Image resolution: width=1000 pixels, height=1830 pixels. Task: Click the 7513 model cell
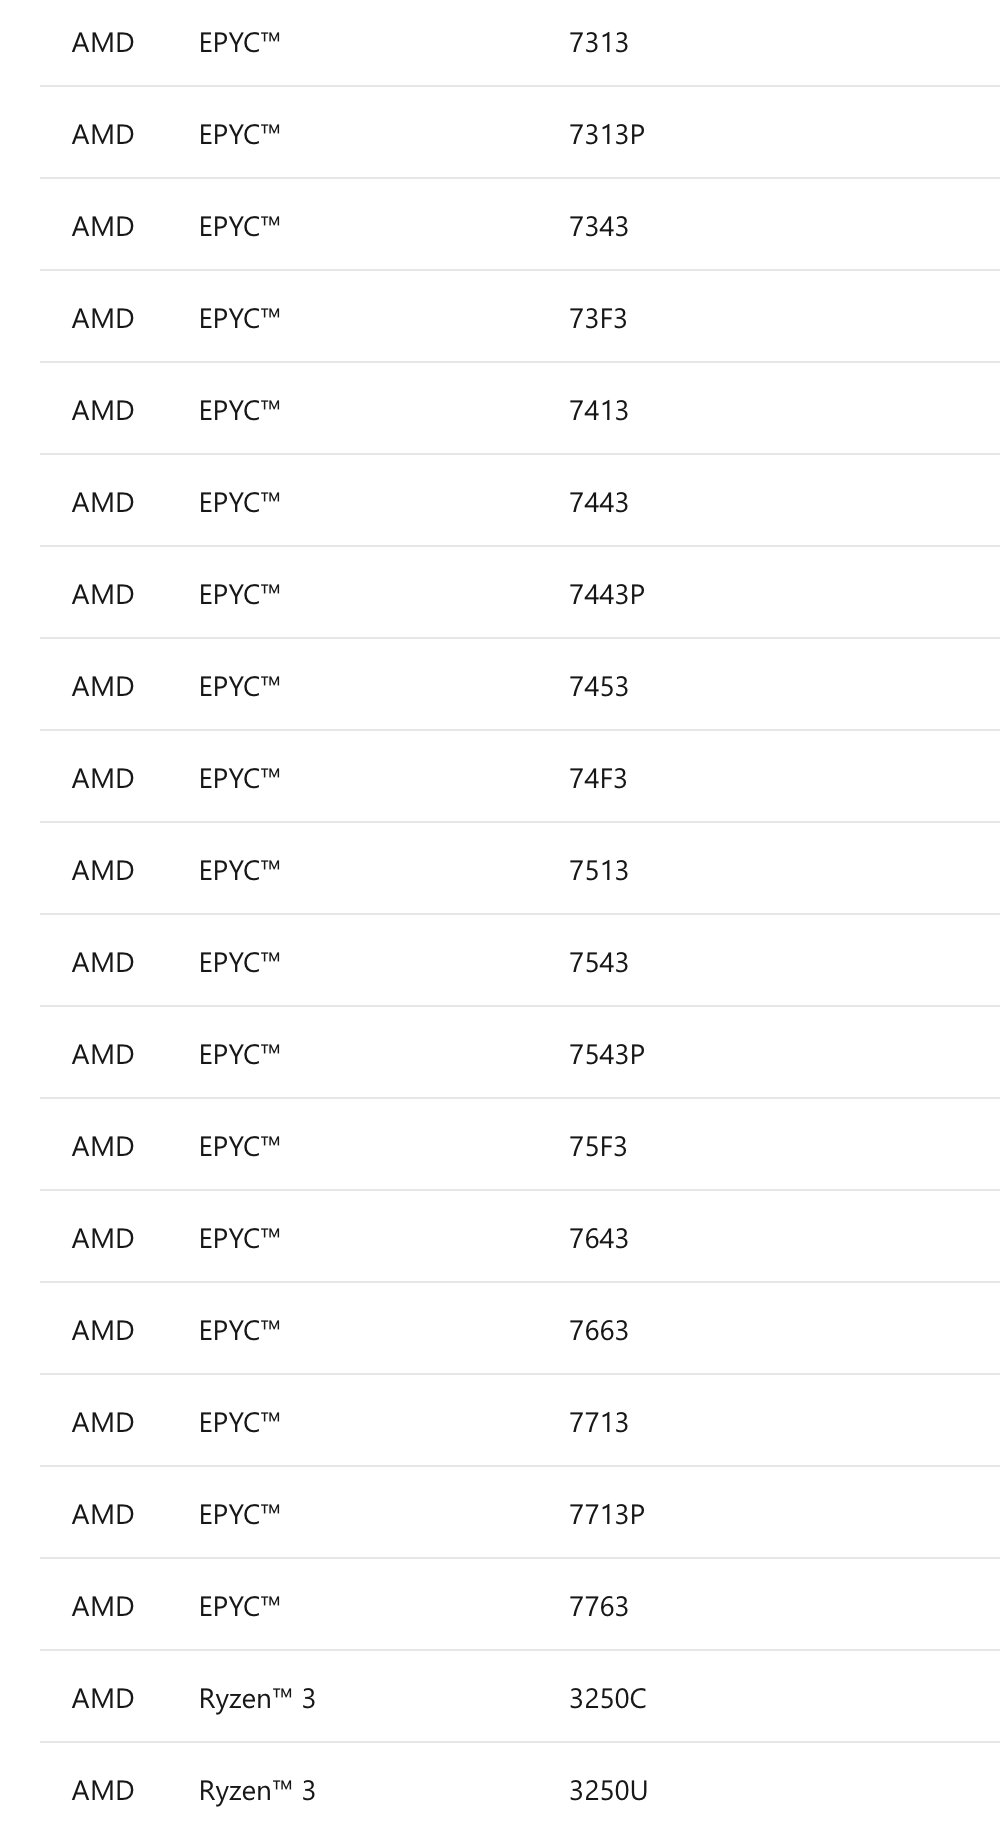tap(598, 871)
